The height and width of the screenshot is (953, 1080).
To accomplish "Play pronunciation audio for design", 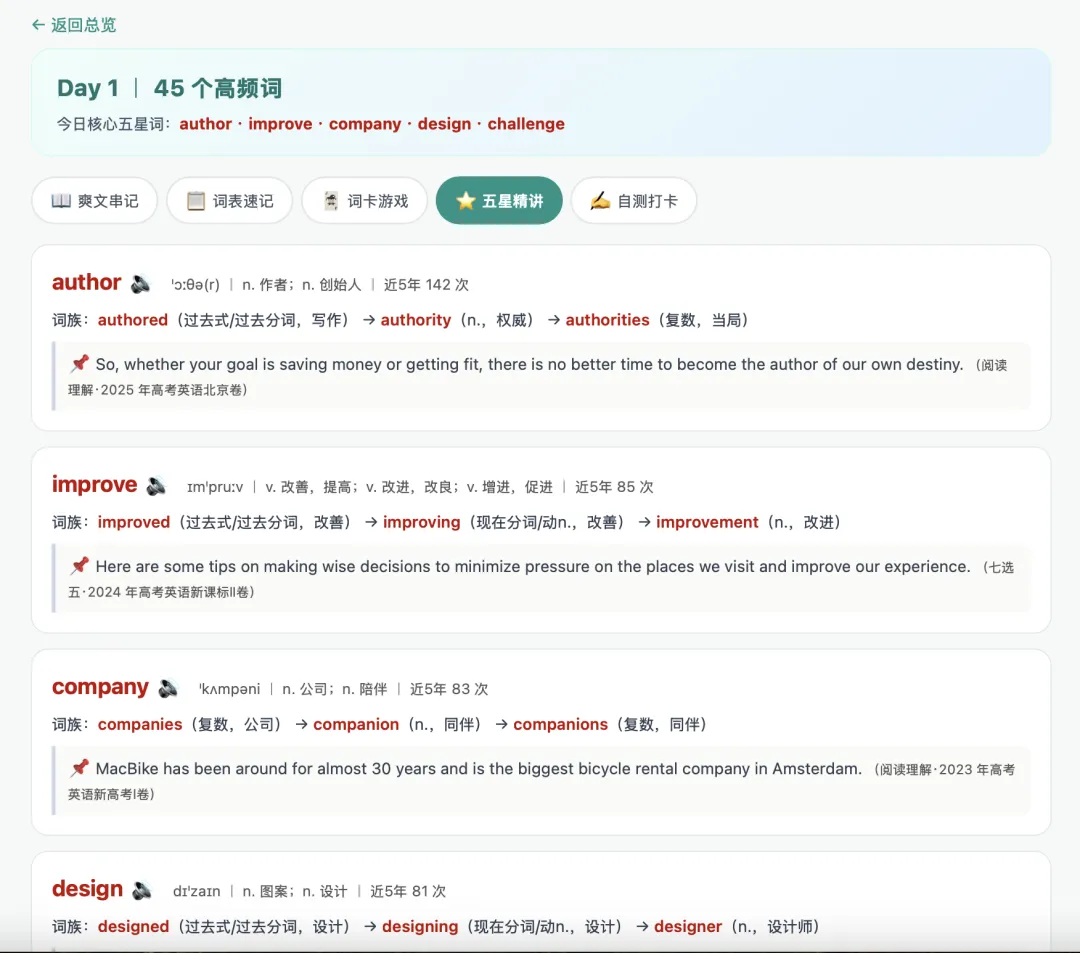I will [142, 890].
